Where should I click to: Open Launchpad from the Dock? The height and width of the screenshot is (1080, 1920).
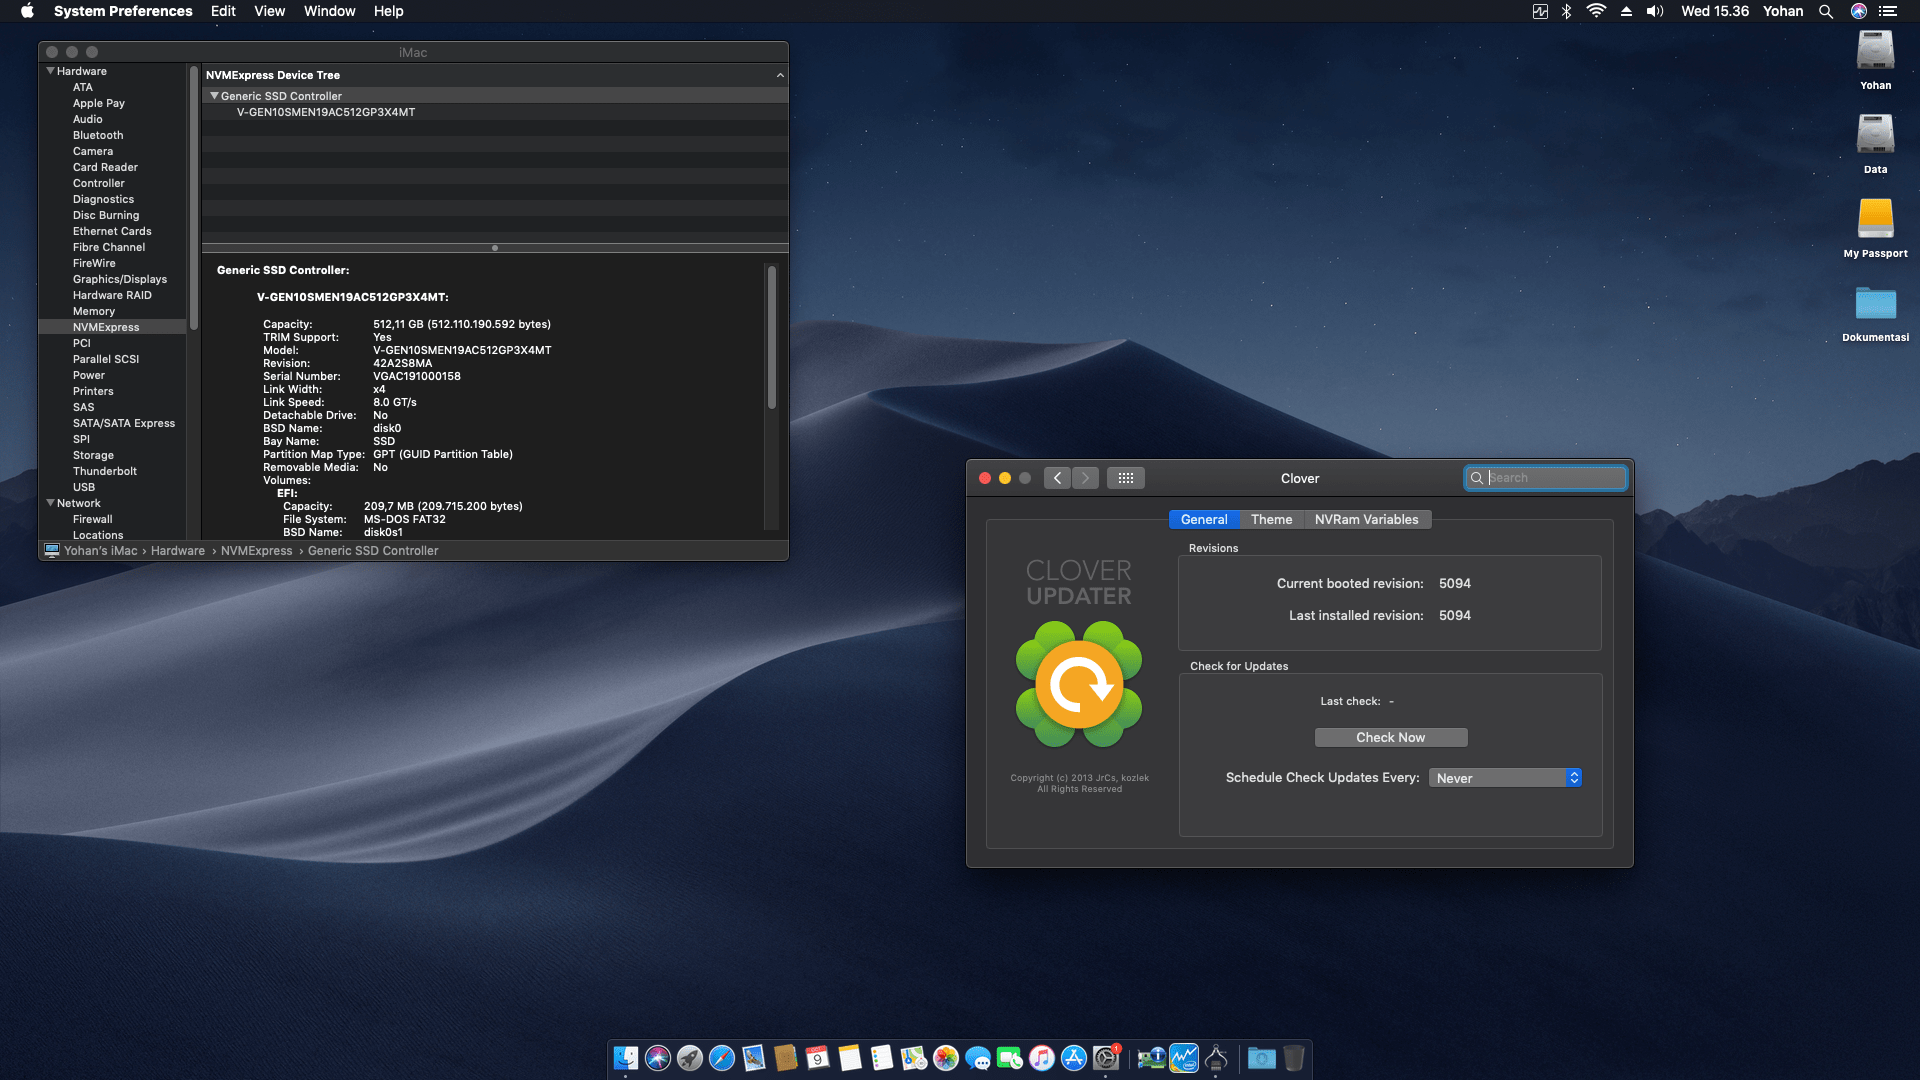(691, 1057)
